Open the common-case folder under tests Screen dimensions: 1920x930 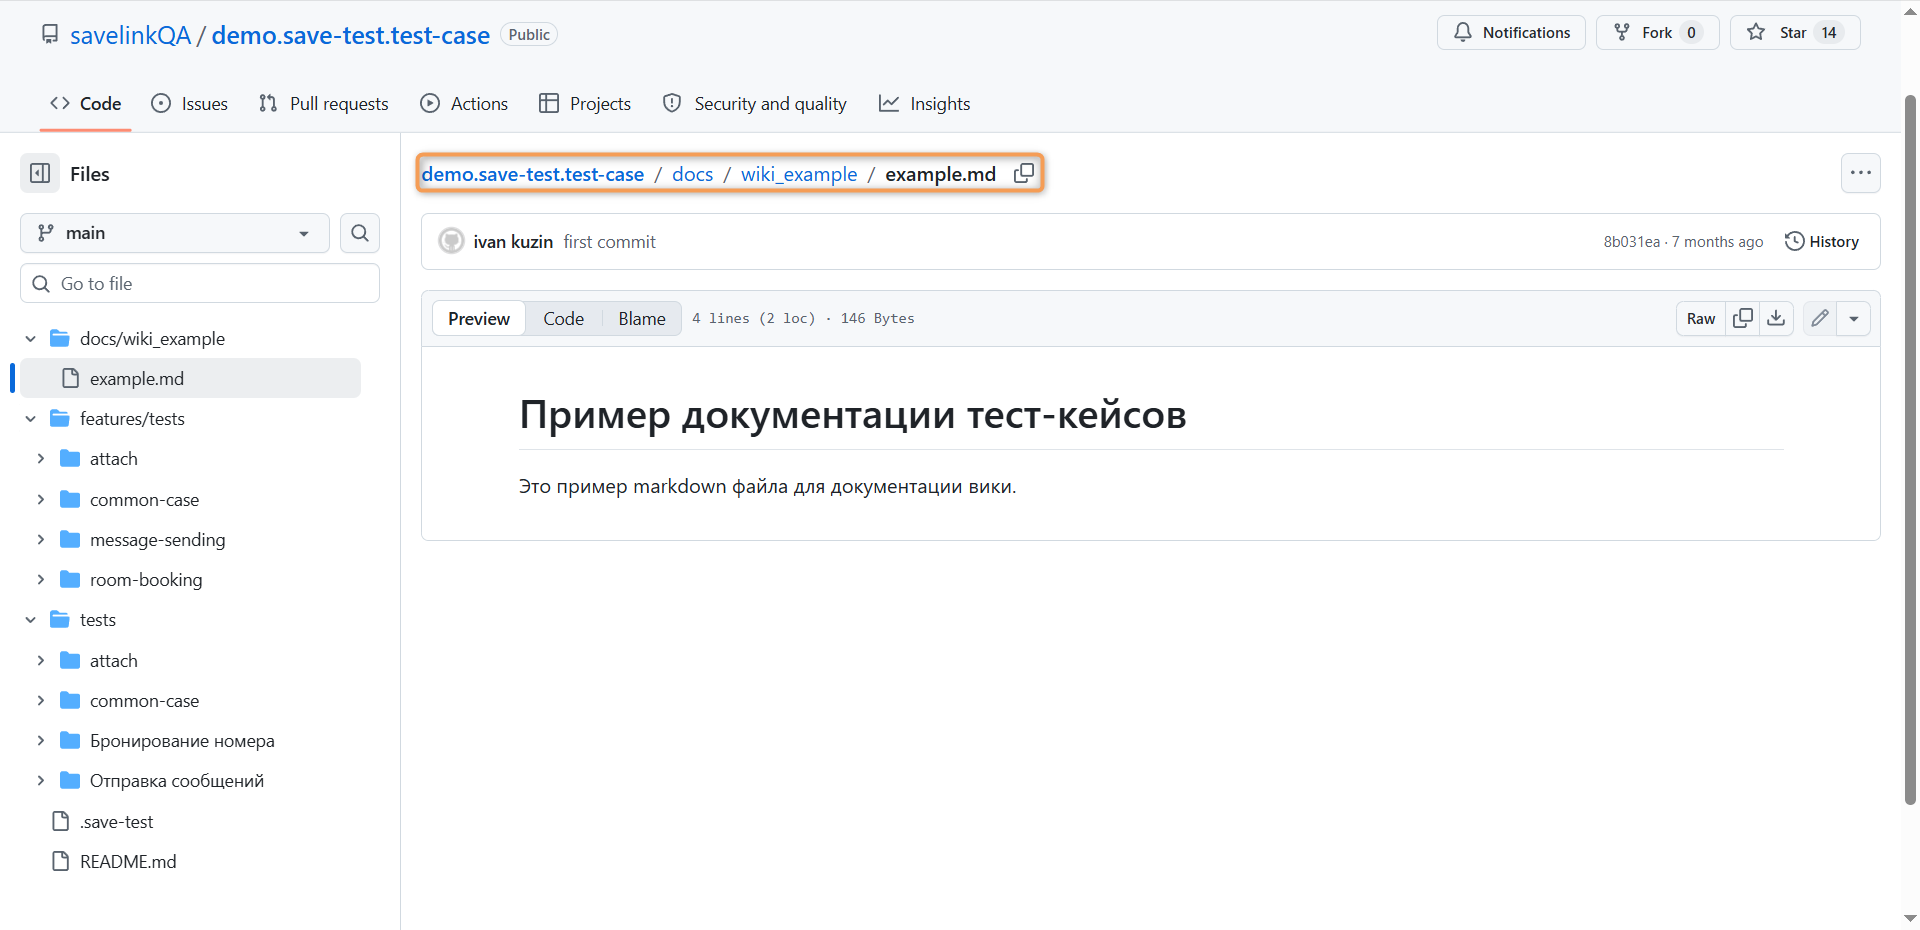pos(144,701)
